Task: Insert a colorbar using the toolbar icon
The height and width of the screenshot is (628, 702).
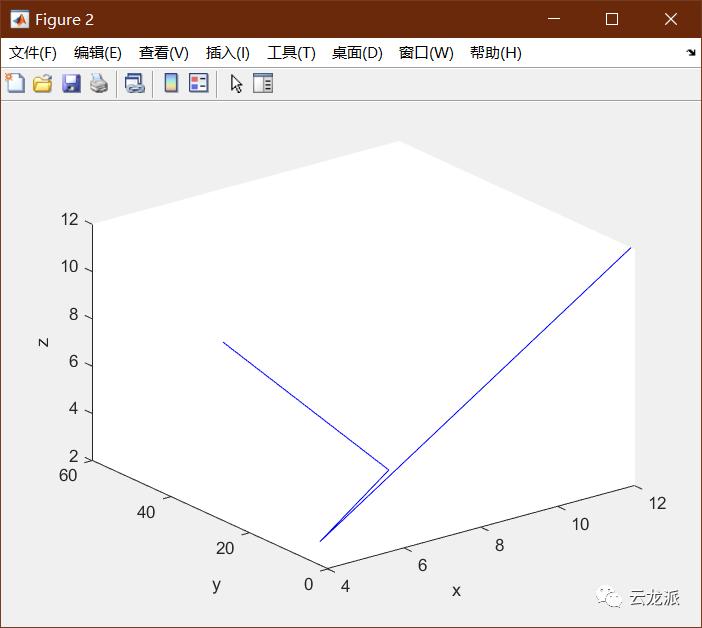Action: [x=171, y=83]
